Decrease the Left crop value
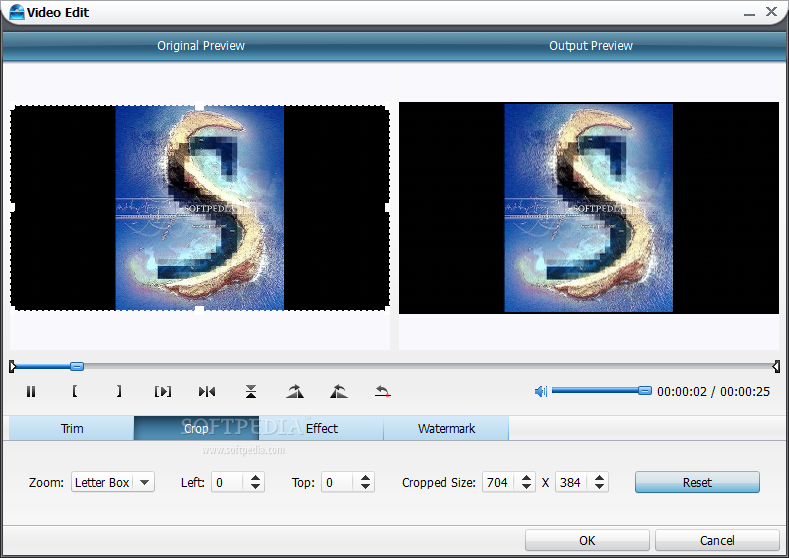Screen dimensions: 789x558 [255, 487]
